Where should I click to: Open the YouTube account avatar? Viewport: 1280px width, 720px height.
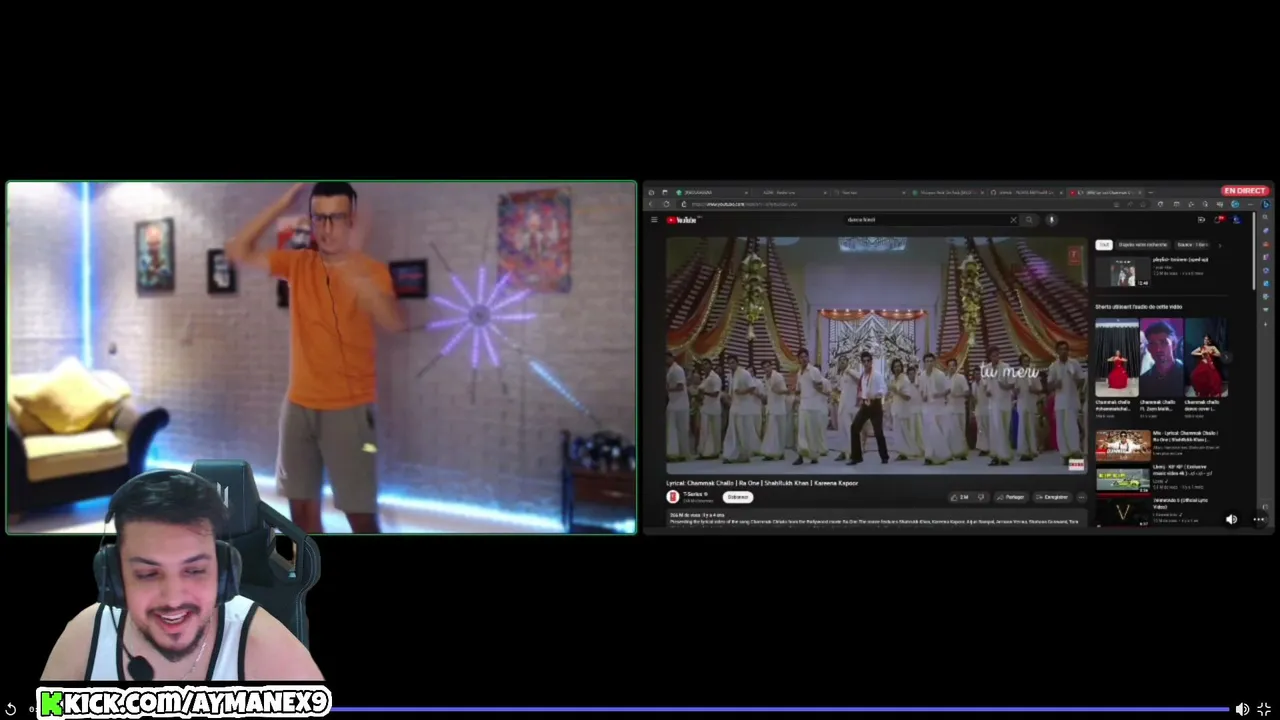(1236, 220)
